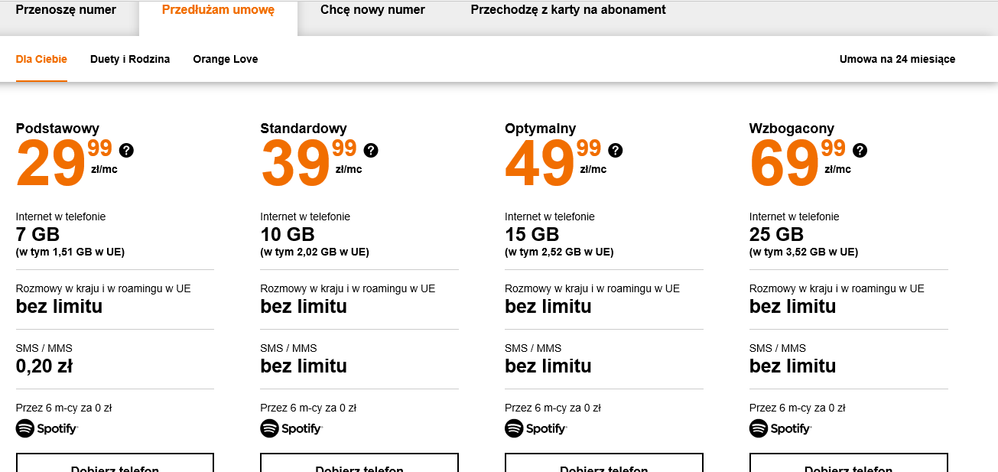Choose Dobierz telefon for Wzbogacony plan
998x472 pixels.
coord(847,464)
